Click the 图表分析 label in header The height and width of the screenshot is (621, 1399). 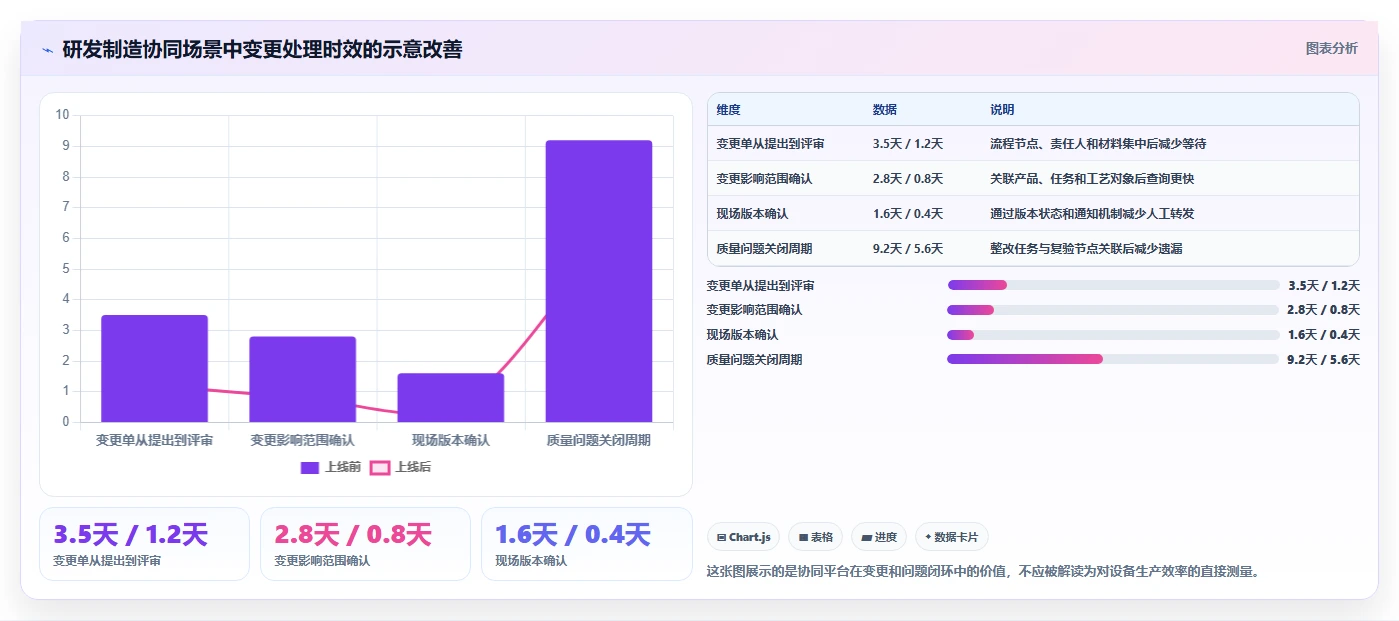click(x=1331, y=48)
